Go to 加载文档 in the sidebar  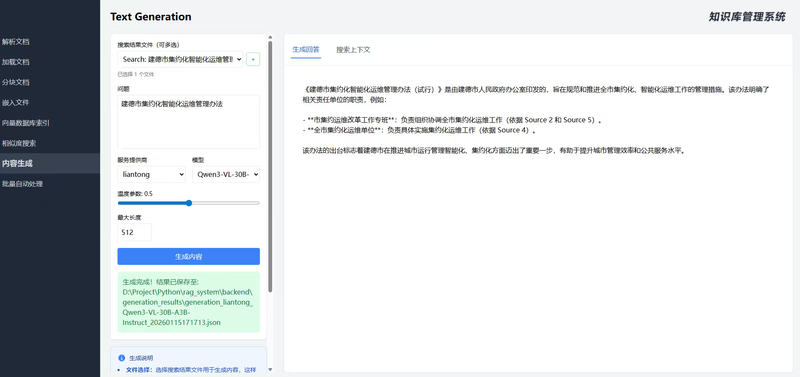pos(16,62)
